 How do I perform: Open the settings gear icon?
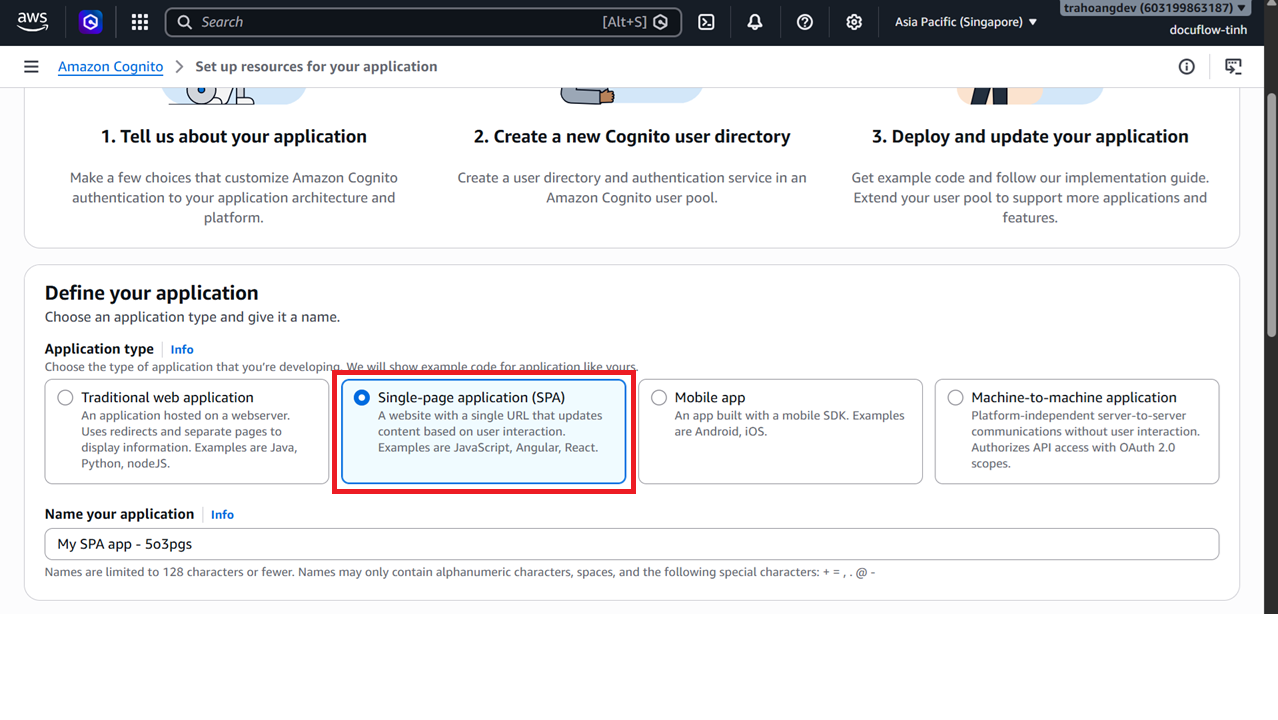coord(854,22)
